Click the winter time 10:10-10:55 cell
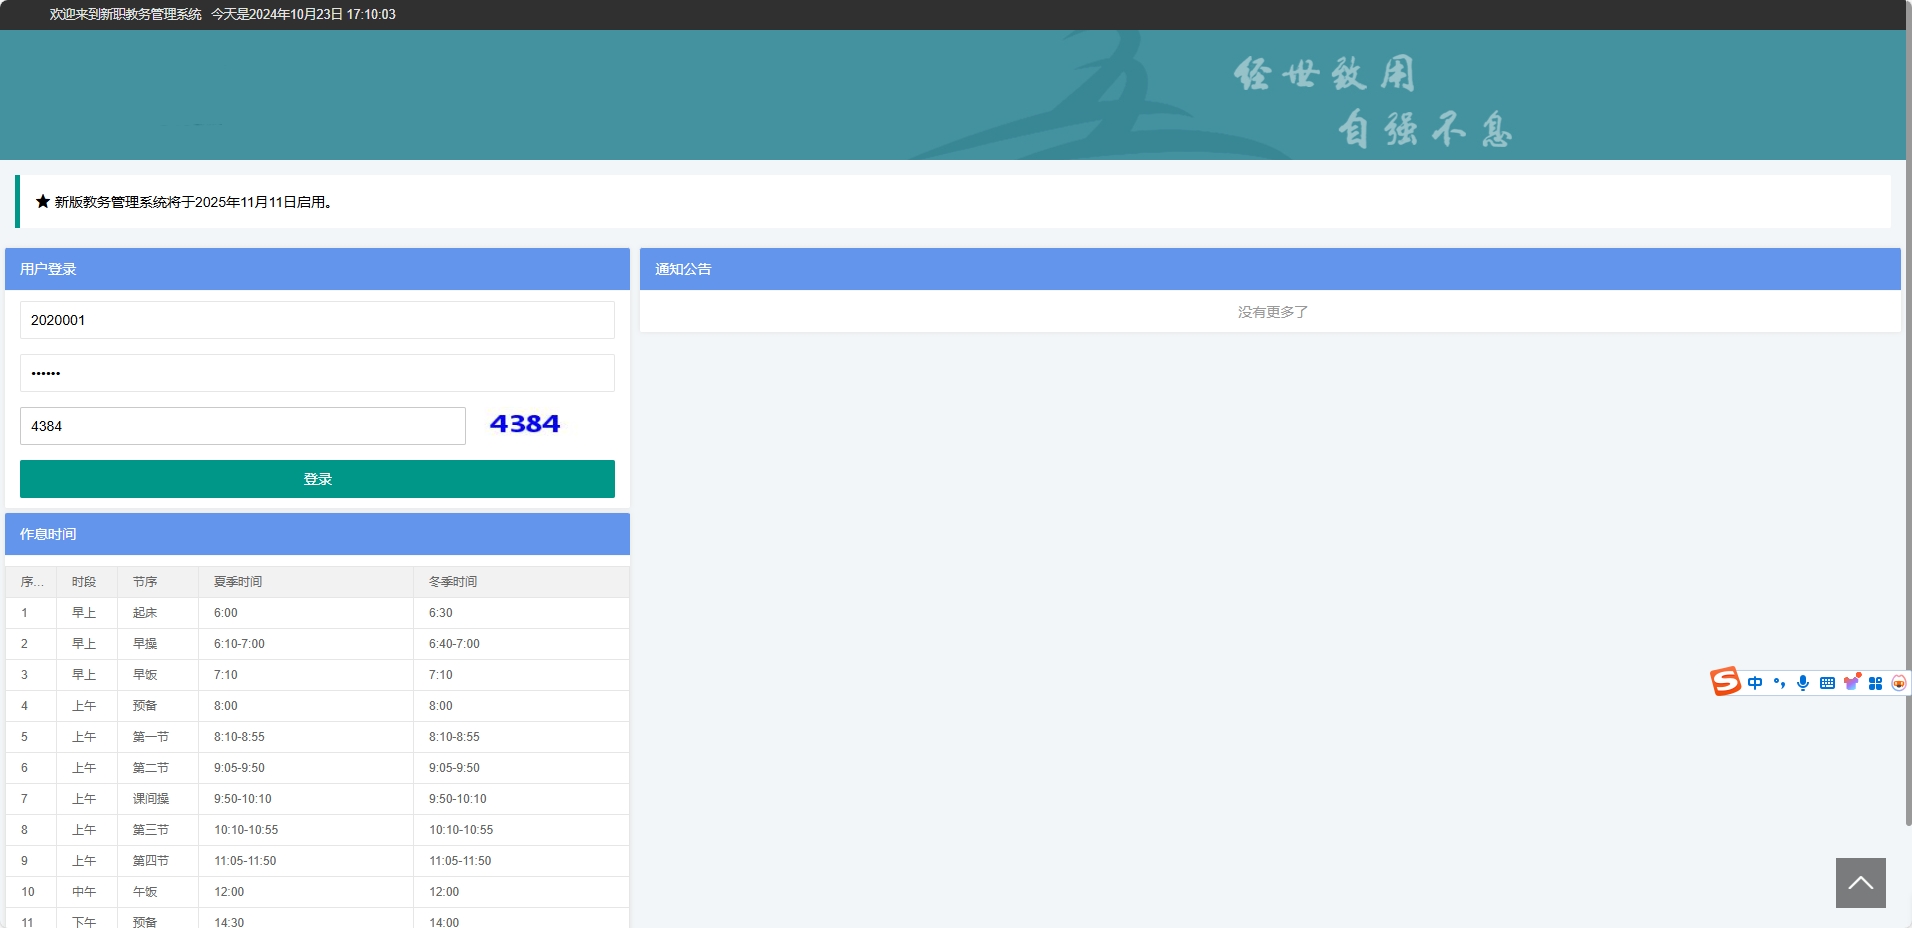 click(521, 830)
